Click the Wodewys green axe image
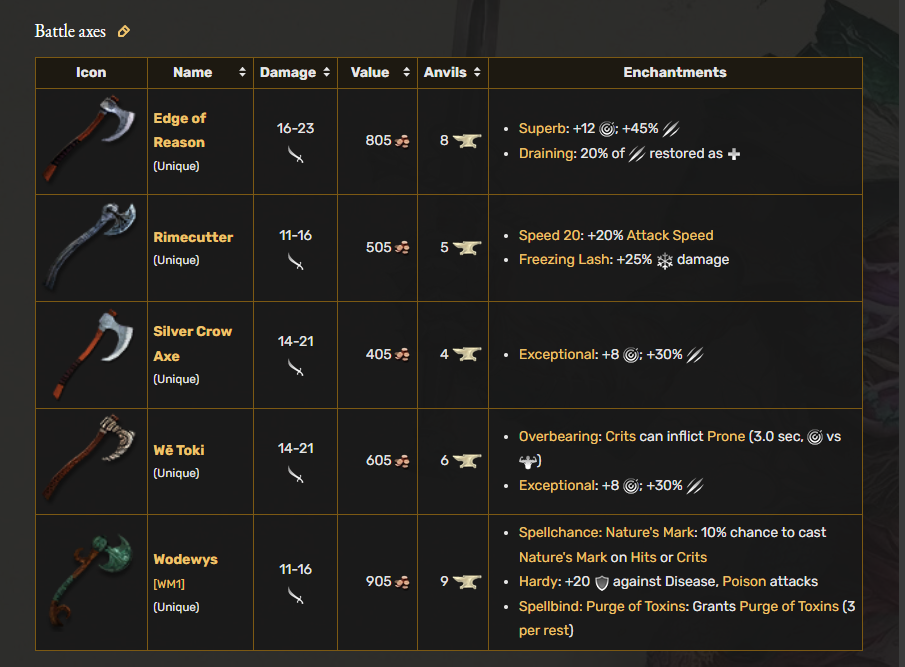The image size is (905, 667). pyautogui.click(x=91, y=582)
